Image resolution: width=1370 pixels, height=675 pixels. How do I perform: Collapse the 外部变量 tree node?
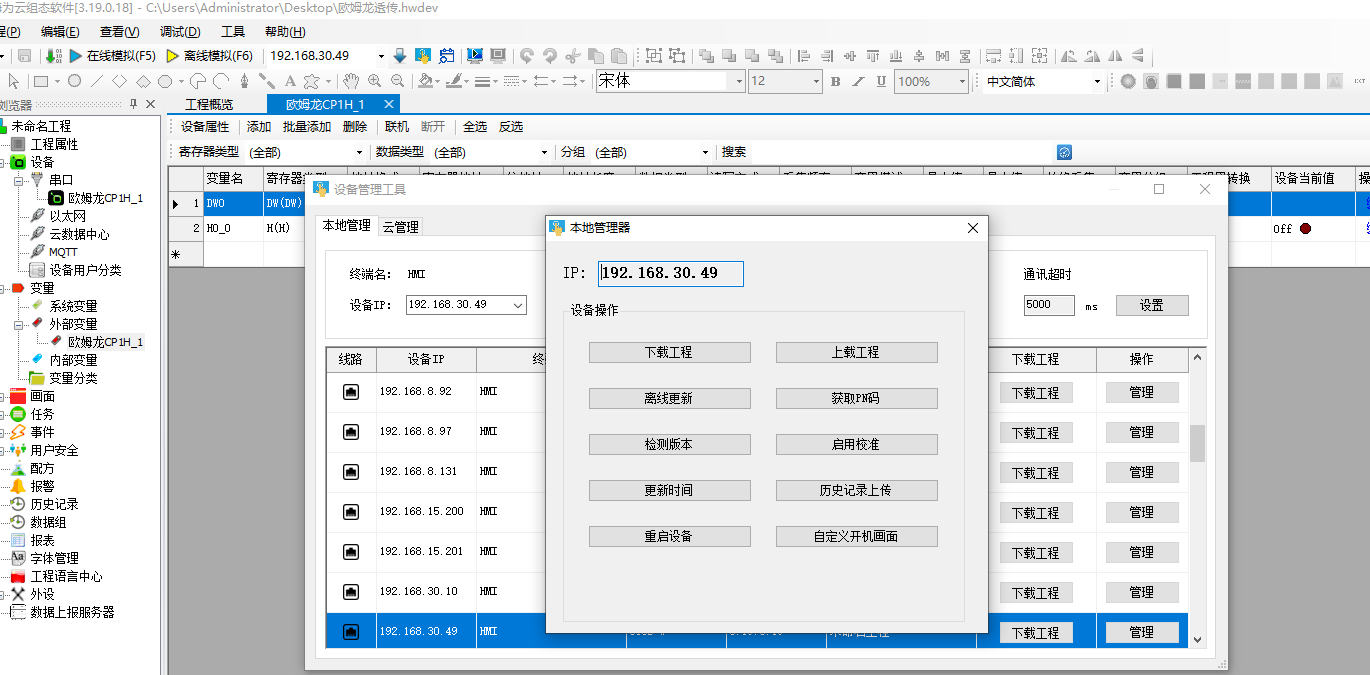pos(20,324)
